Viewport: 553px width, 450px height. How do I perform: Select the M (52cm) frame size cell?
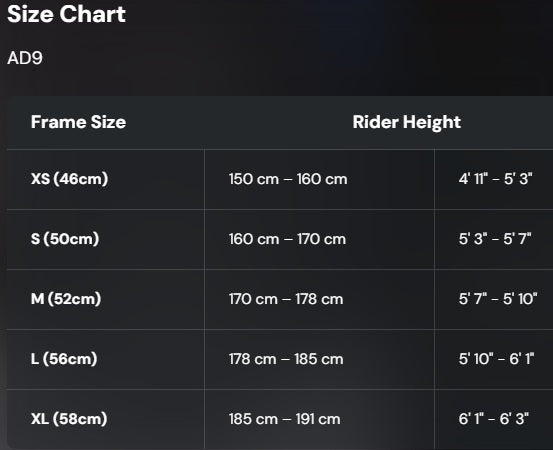tap(105, 299)
